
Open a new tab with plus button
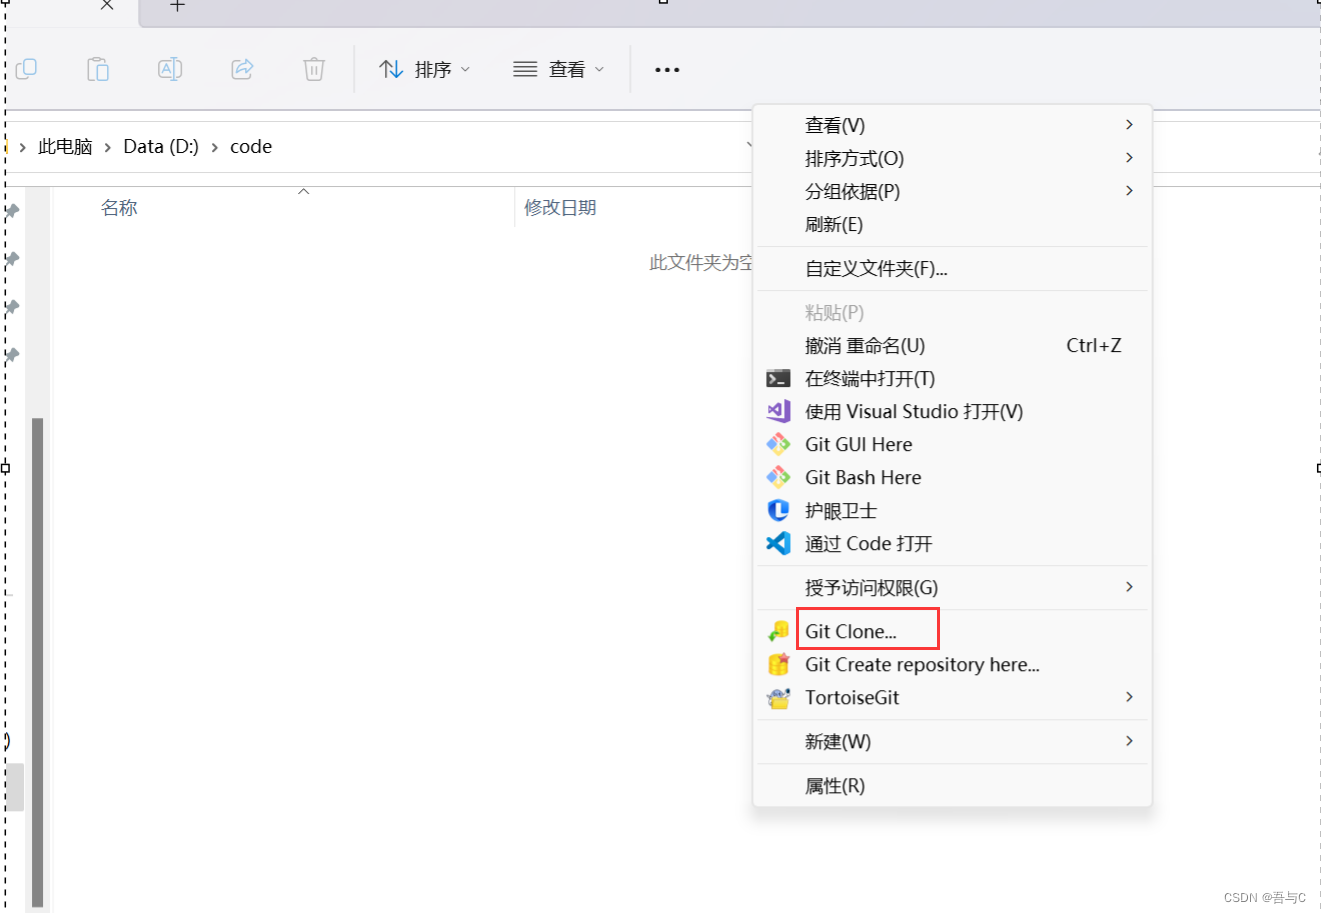(x=178, y=6)
